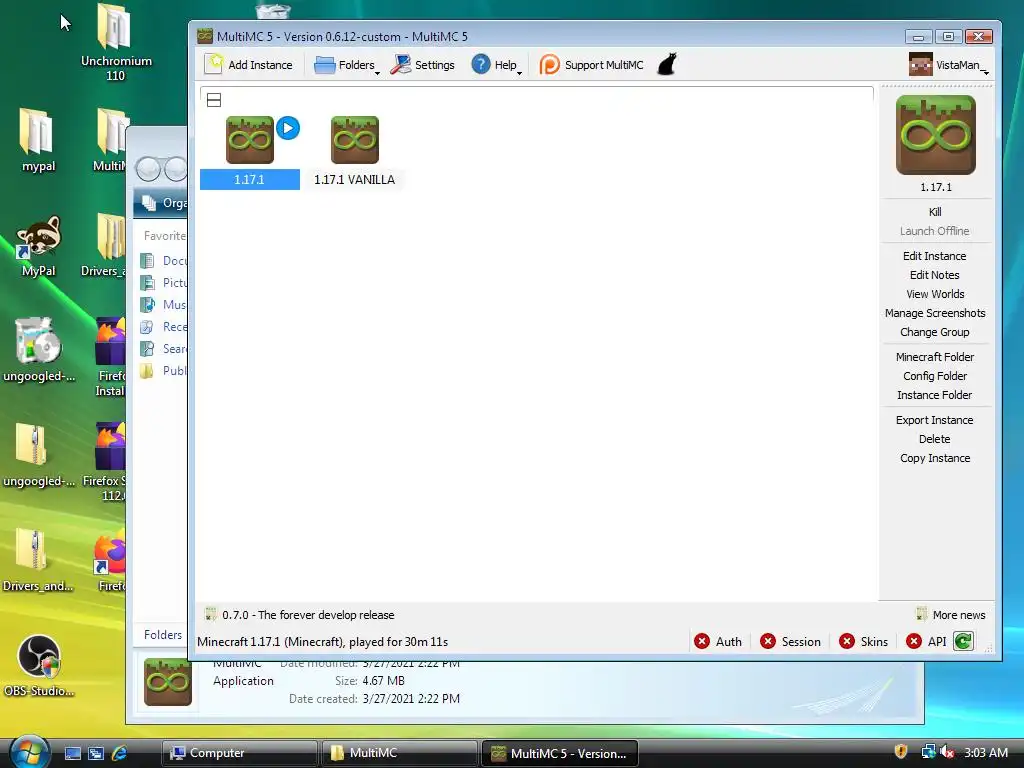The height and width of the screenshot is (768, 1024).
Task: Open the Help dropdown menu
Action: pos(497,65)
